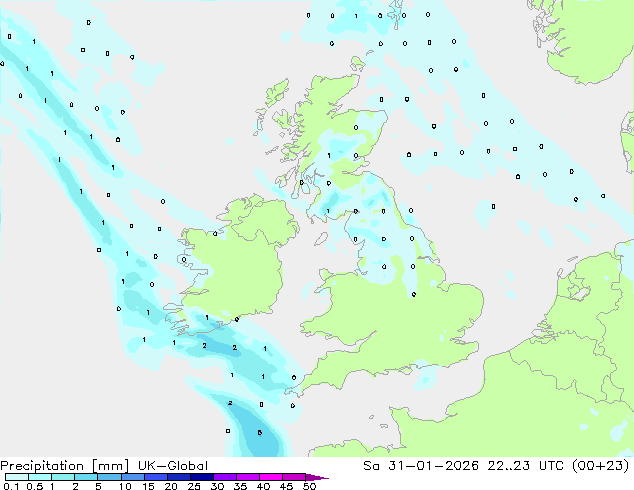
Task: Click the '25' legend value label
Action: pos(194,486)
